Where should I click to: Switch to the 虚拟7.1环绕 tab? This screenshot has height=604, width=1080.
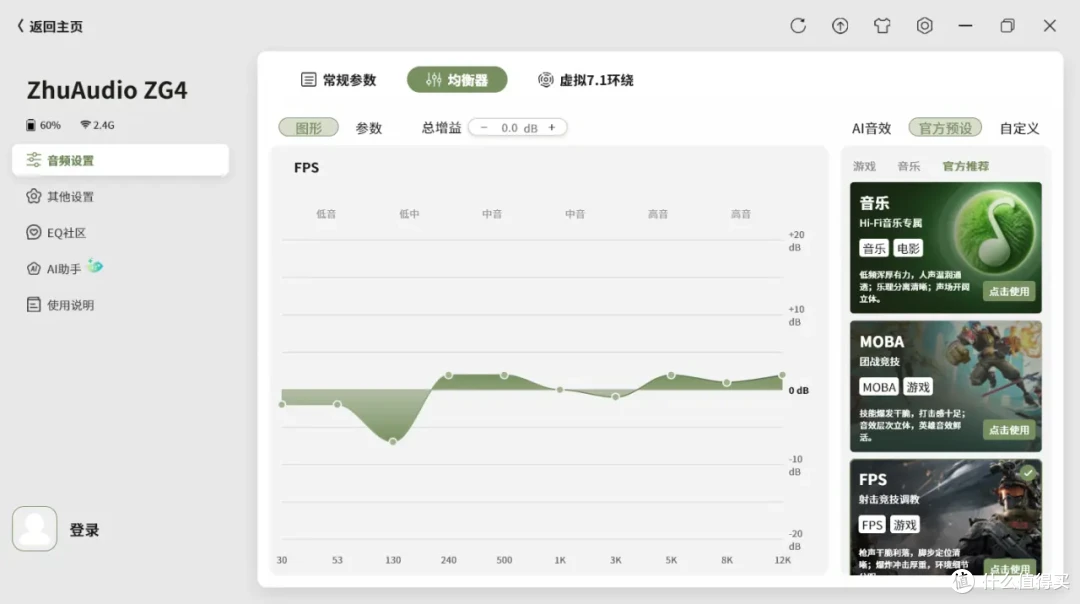tap(585, 80)
